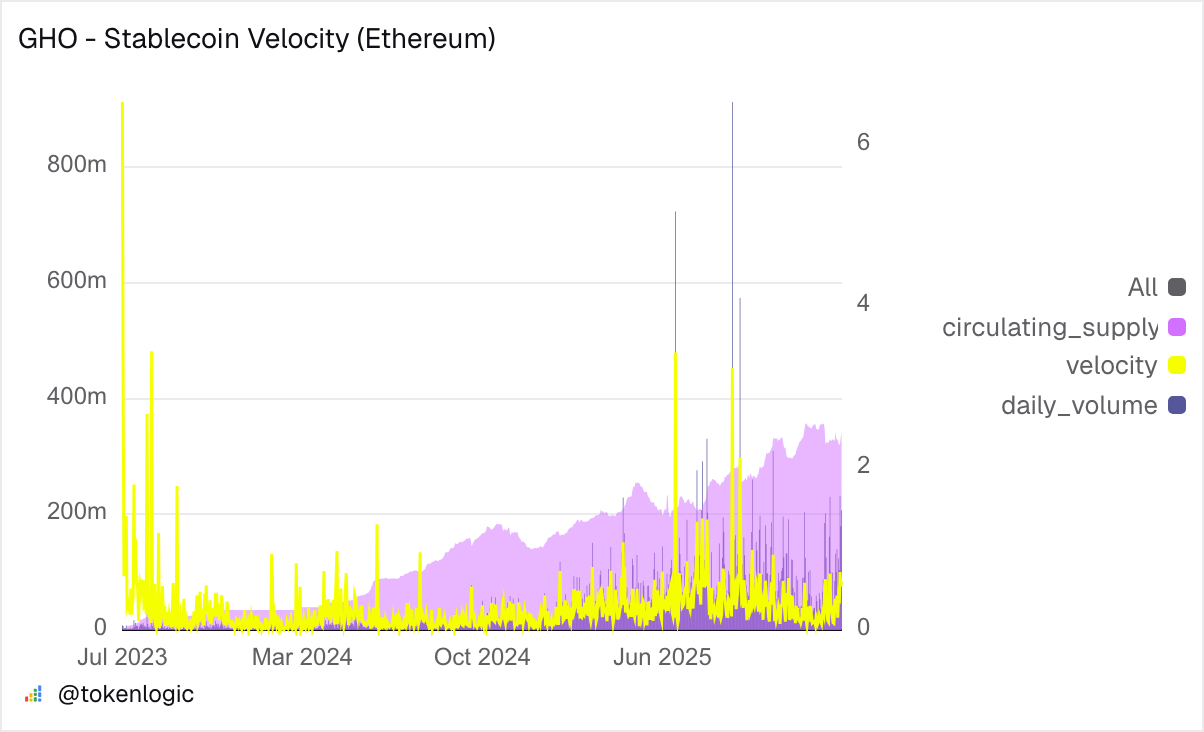
Task: Select the Mar 2024 x-axis label
Action: point(302,657)
